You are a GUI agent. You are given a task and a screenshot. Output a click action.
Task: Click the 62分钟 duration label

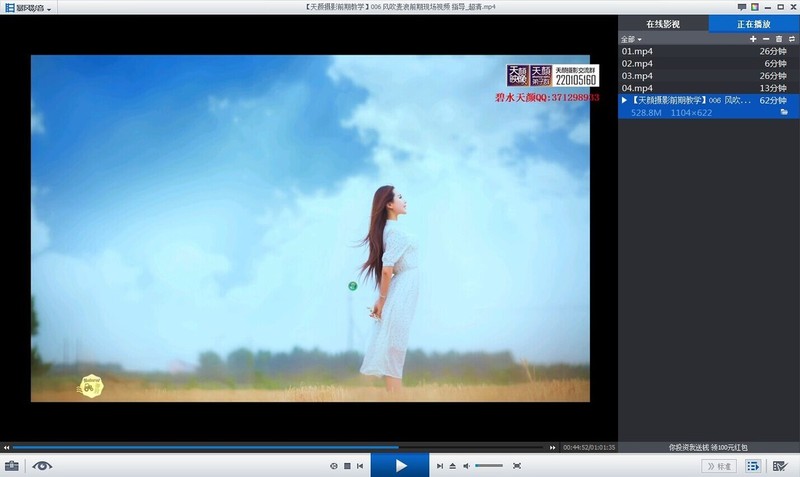point(773,101)
